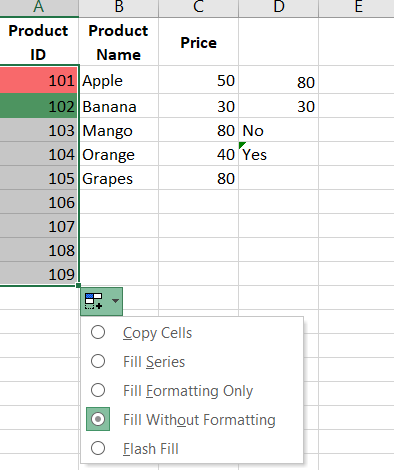Select column C header
This screenshot has height=470, width=394.
click(x=199, y=7)
